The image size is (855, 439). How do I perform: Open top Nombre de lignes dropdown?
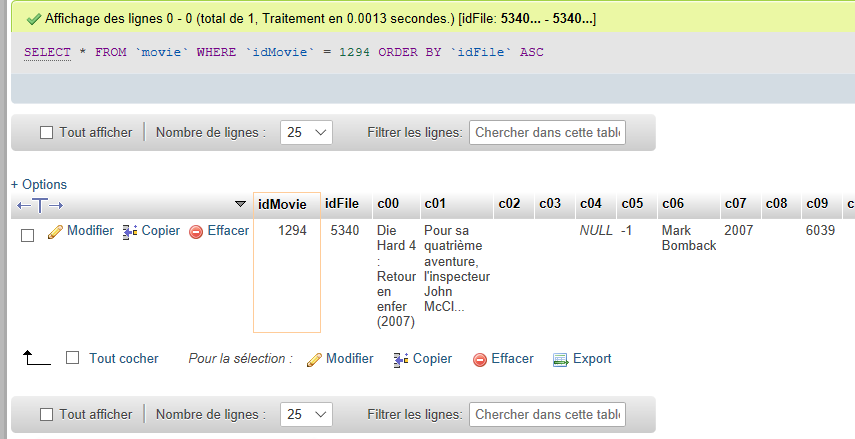(x=306, y=133)
